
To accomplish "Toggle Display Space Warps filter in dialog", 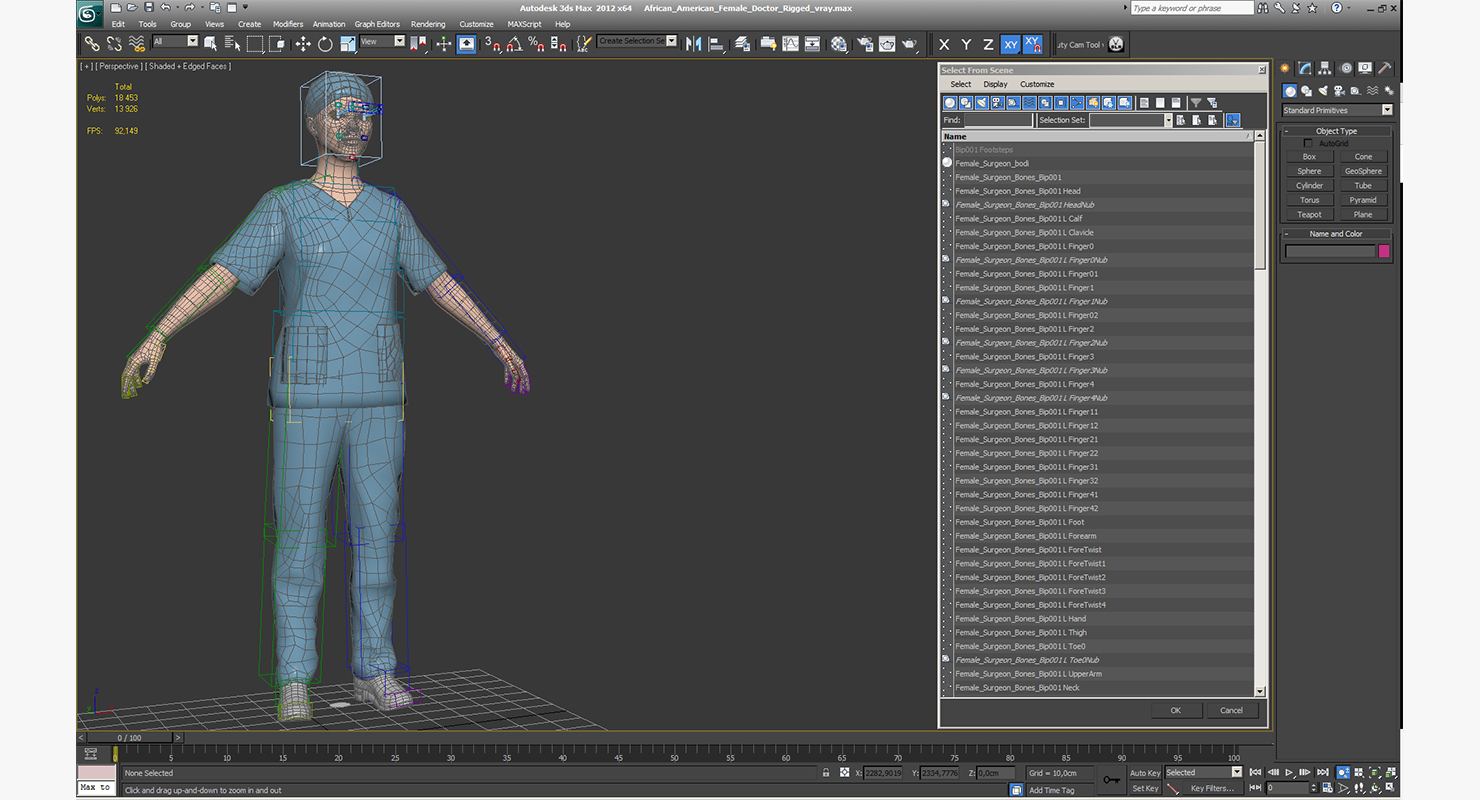I will tap(1029, 103).
